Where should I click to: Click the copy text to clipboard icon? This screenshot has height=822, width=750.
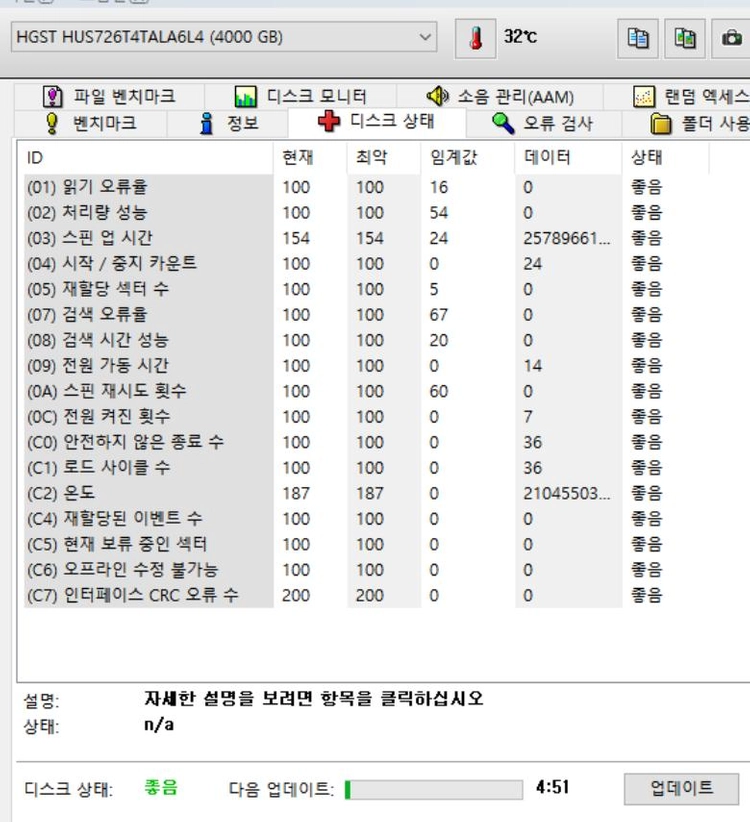click(x=638, y=38)
